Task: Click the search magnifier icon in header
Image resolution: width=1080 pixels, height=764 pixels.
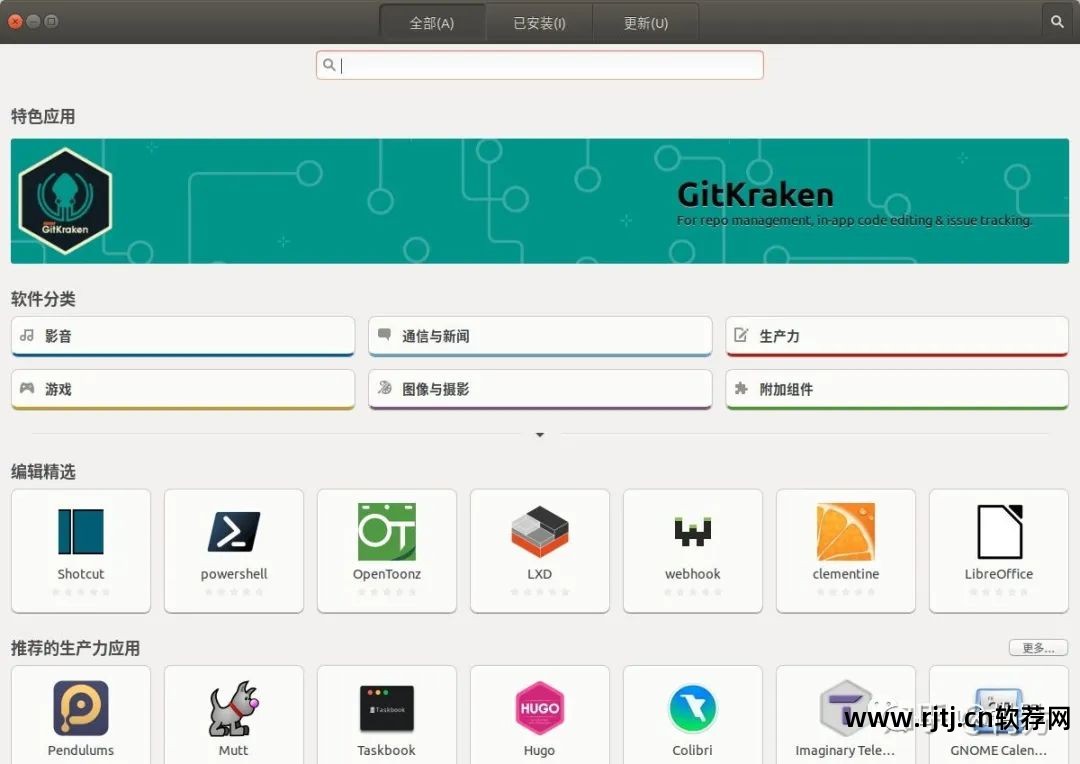Action: click(x=1057, y=22)
